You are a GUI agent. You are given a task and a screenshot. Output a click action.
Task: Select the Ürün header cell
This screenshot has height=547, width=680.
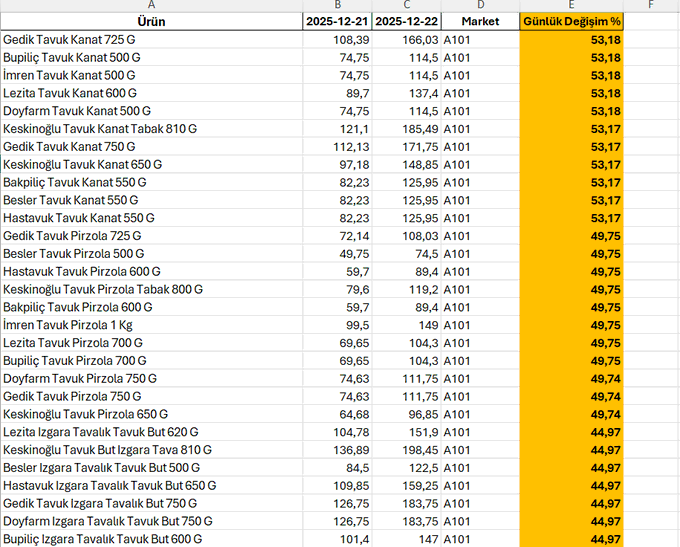[151, 21]
